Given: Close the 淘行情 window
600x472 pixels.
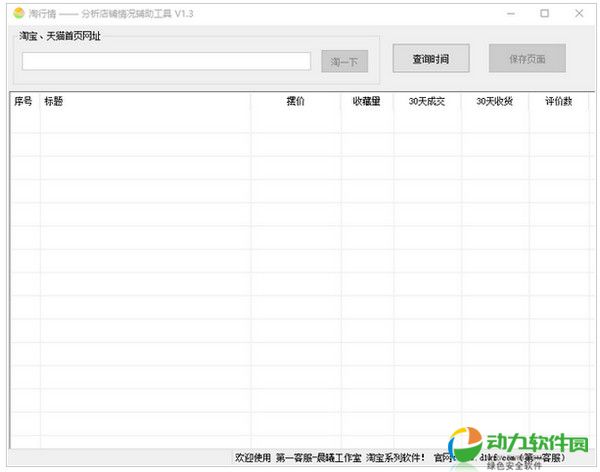Looking at the screenshot, I should pos(578,13).
